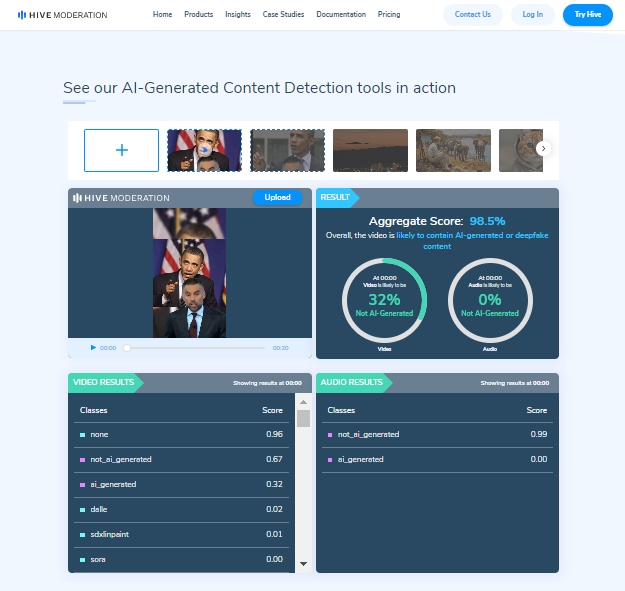The width and height of the screenshot is (625, 591).
Task: Click the video results scrollbar thumb
Action: (x=303, y=418)
